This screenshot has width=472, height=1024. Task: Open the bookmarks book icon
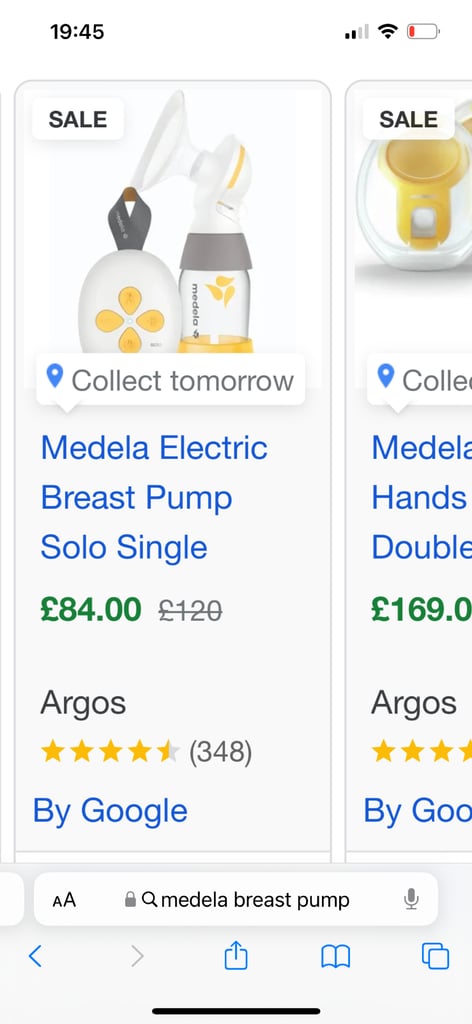point(336,957)
